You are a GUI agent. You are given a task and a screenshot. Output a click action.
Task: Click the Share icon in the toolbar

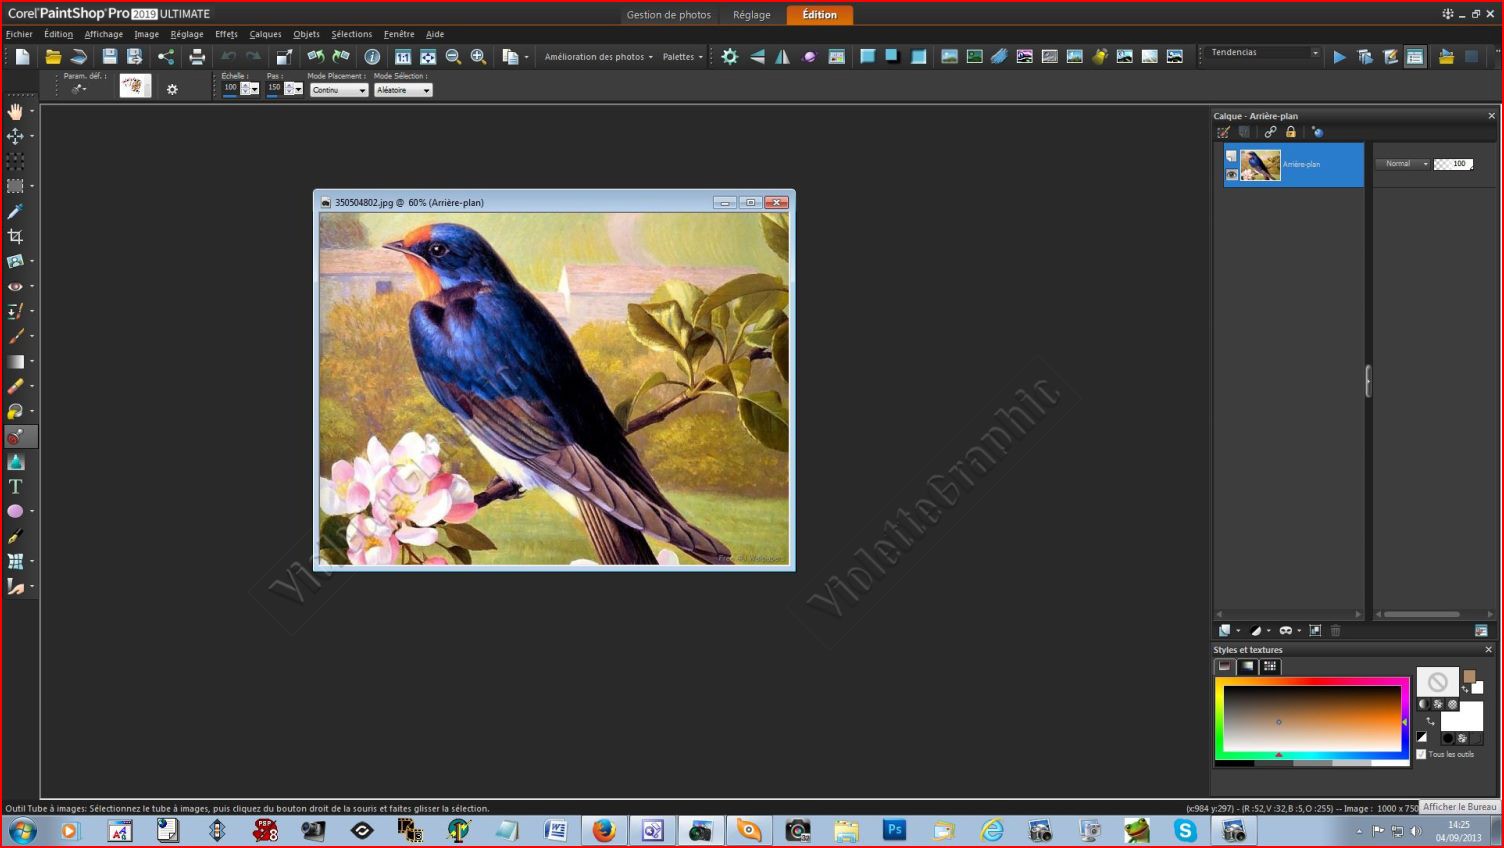pos(166,57)
